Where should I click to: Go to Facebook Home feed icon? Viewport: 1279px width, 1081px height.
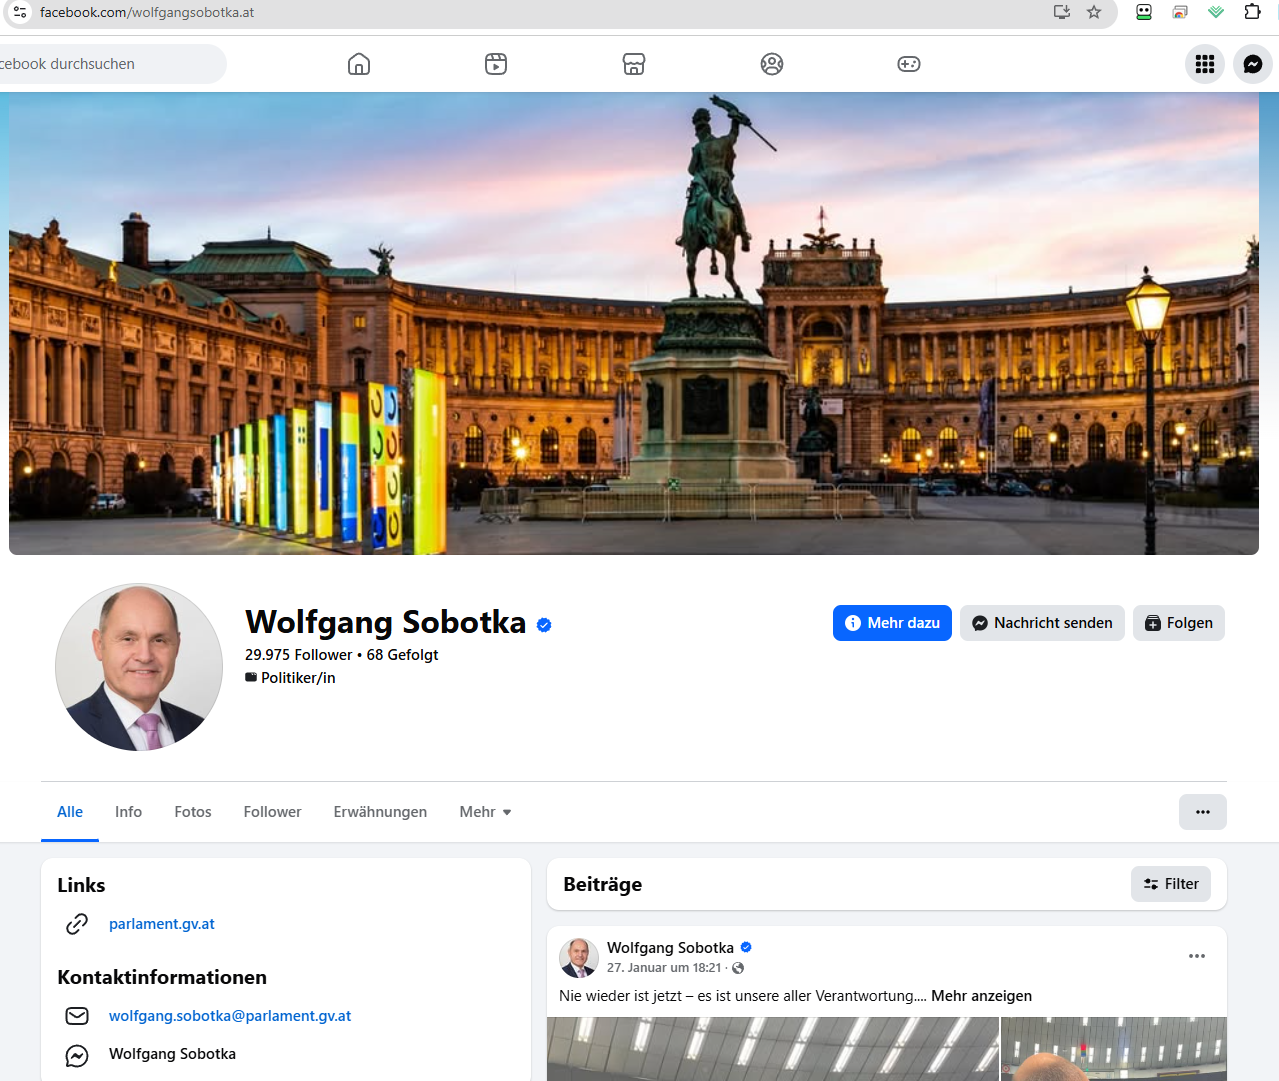pos(359,64)
